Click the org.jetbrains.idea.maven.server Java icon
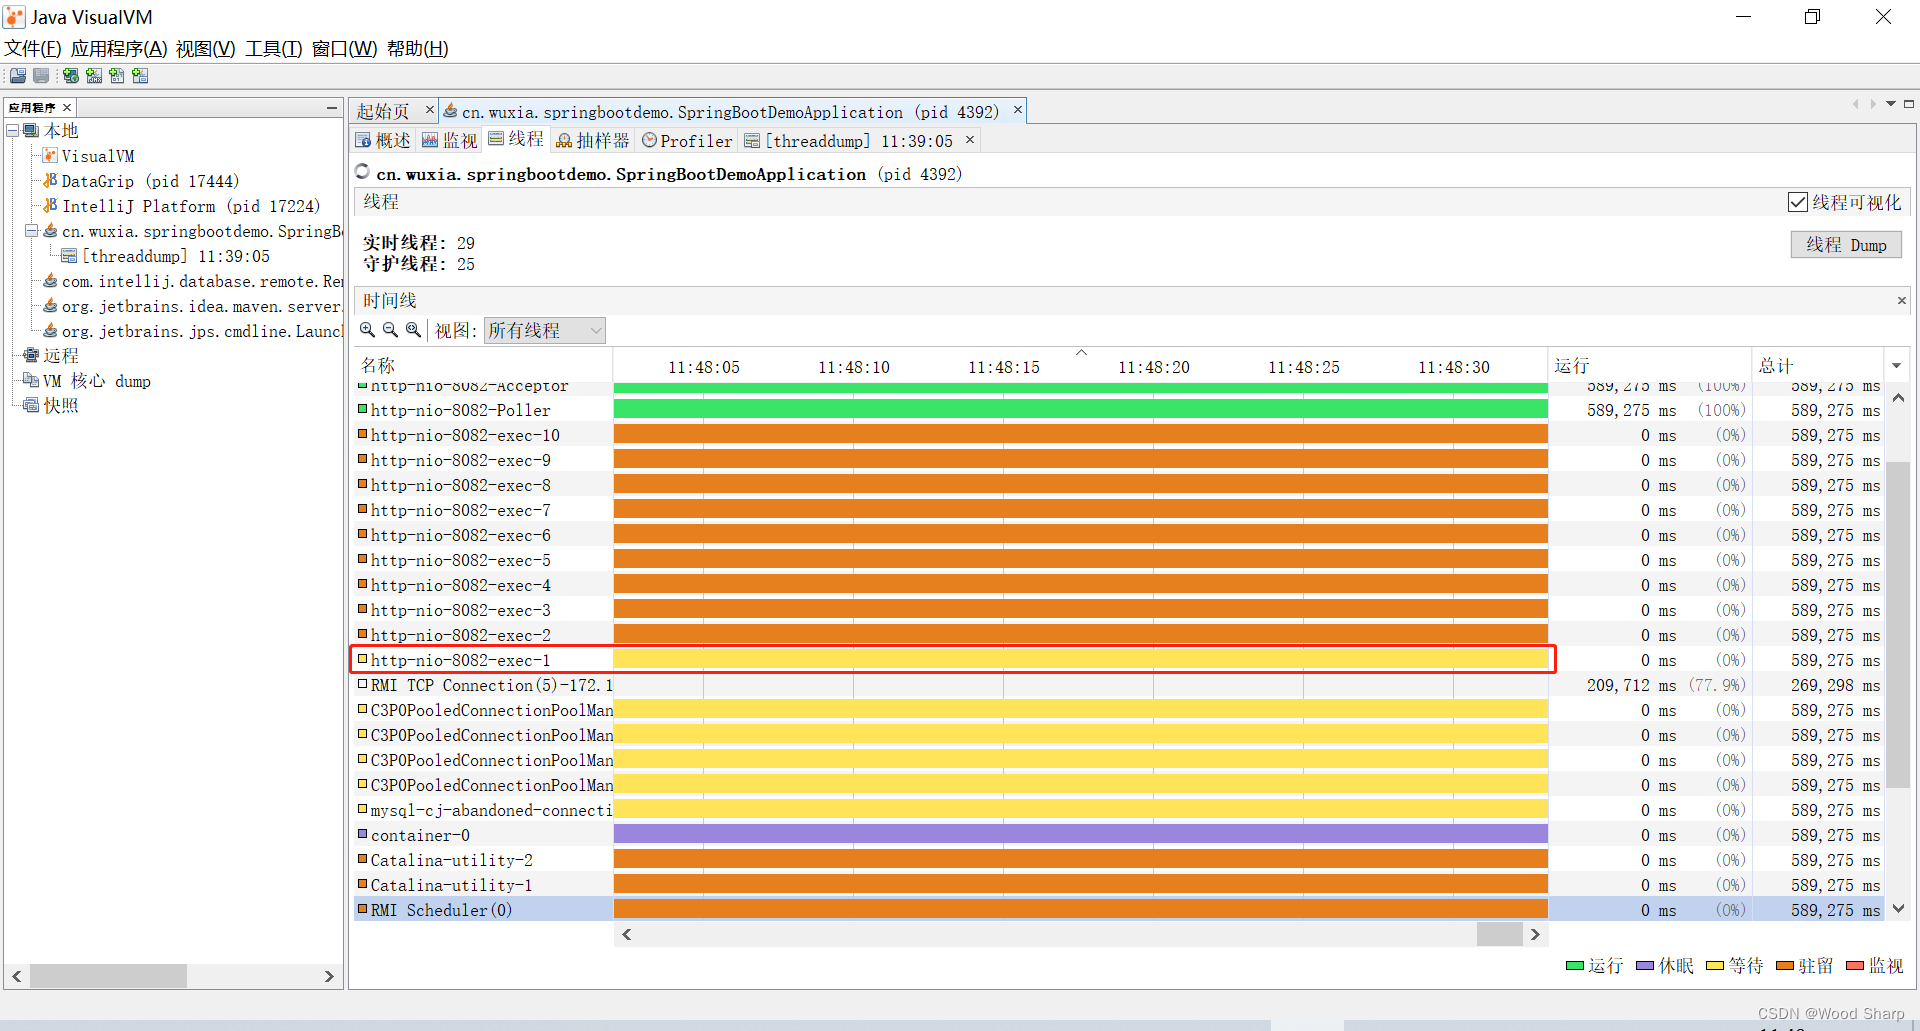 50,306
